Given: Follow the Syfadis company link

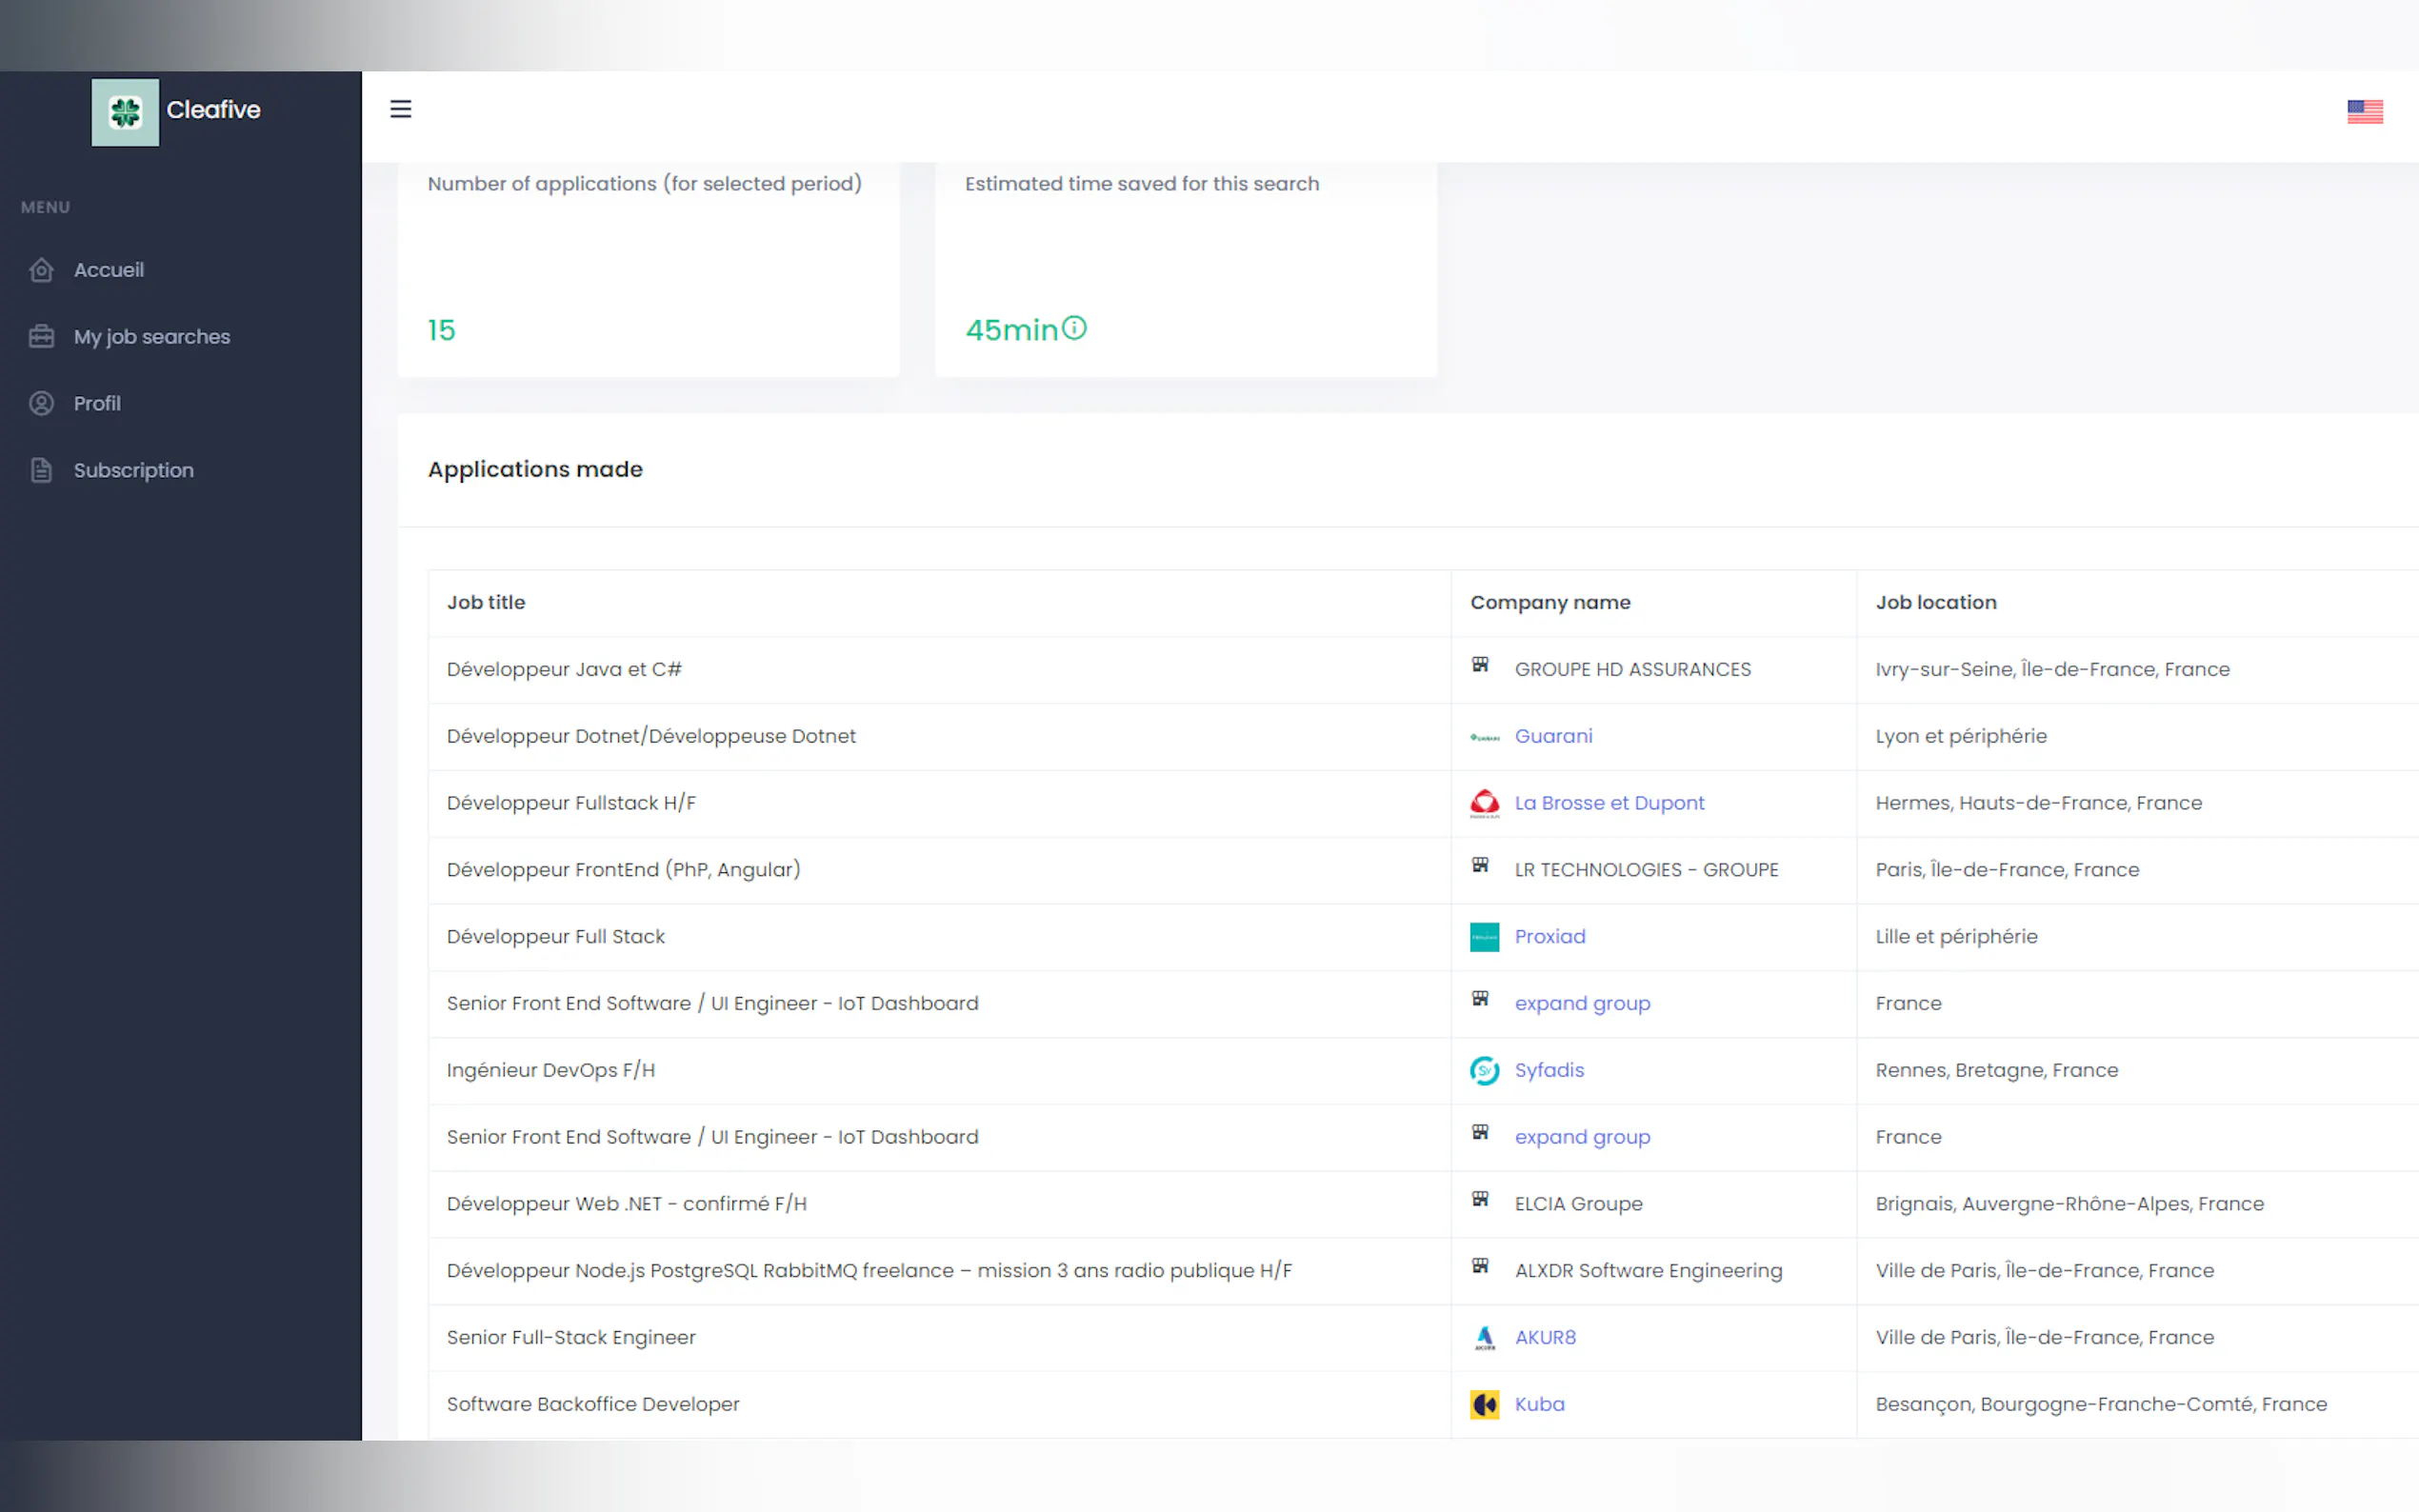Looking at the screenshot, I should [x=1548, y=1070].
